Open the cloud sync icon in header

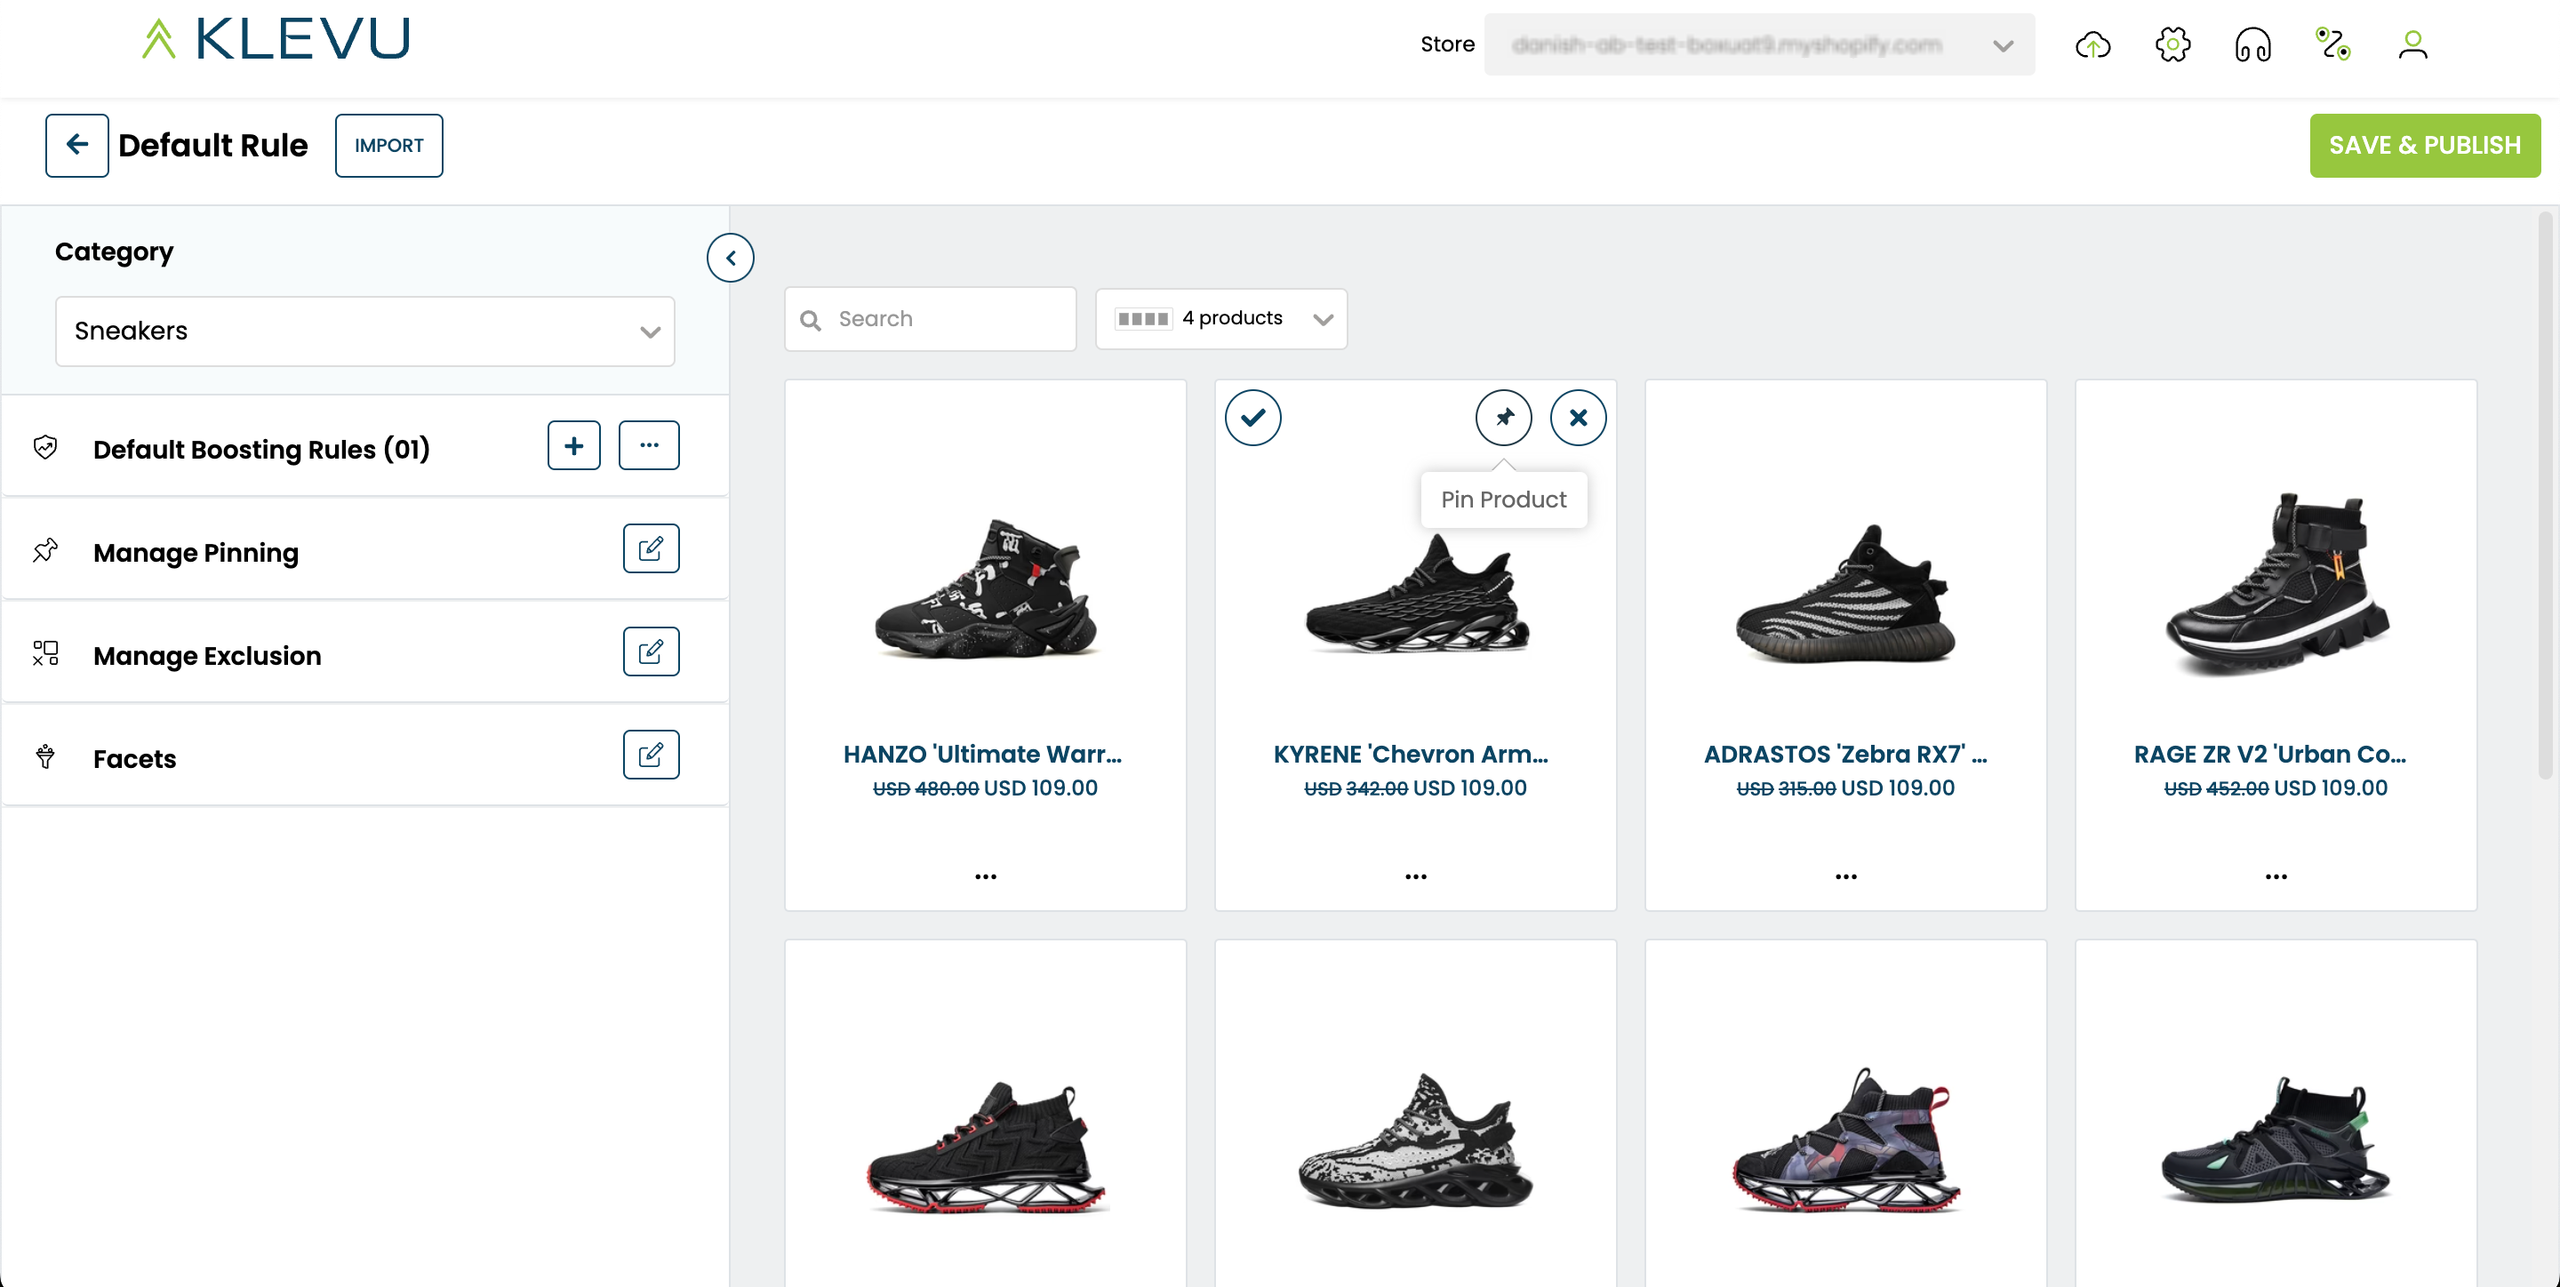click(2092, 45)
